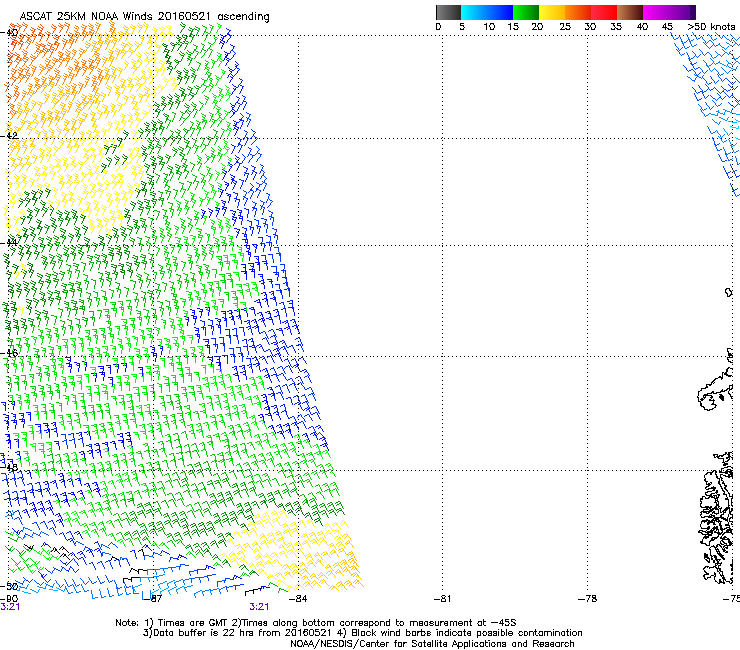This screenshot has height=650, width=740.
Task: Click the legend tick label '30'
Action: [590, 27]
